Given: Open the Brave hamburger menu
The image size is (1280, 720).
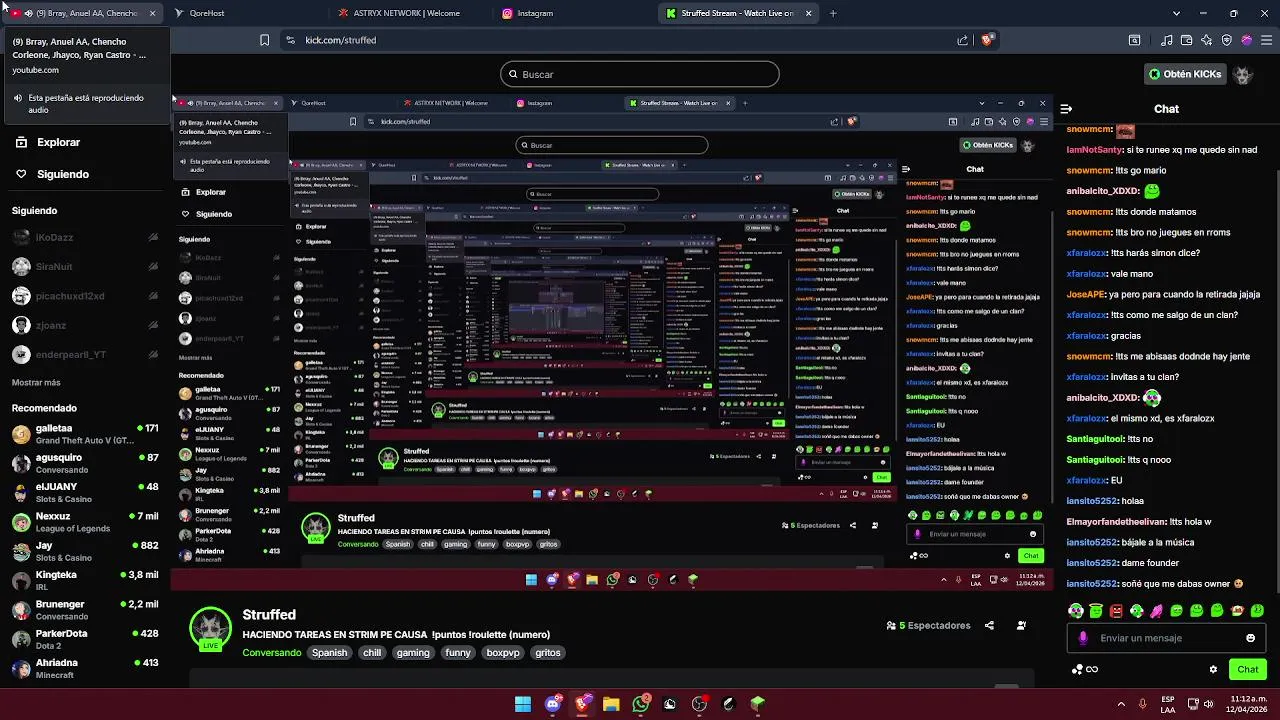Looking at the screenshot, I should (1266, 40).
